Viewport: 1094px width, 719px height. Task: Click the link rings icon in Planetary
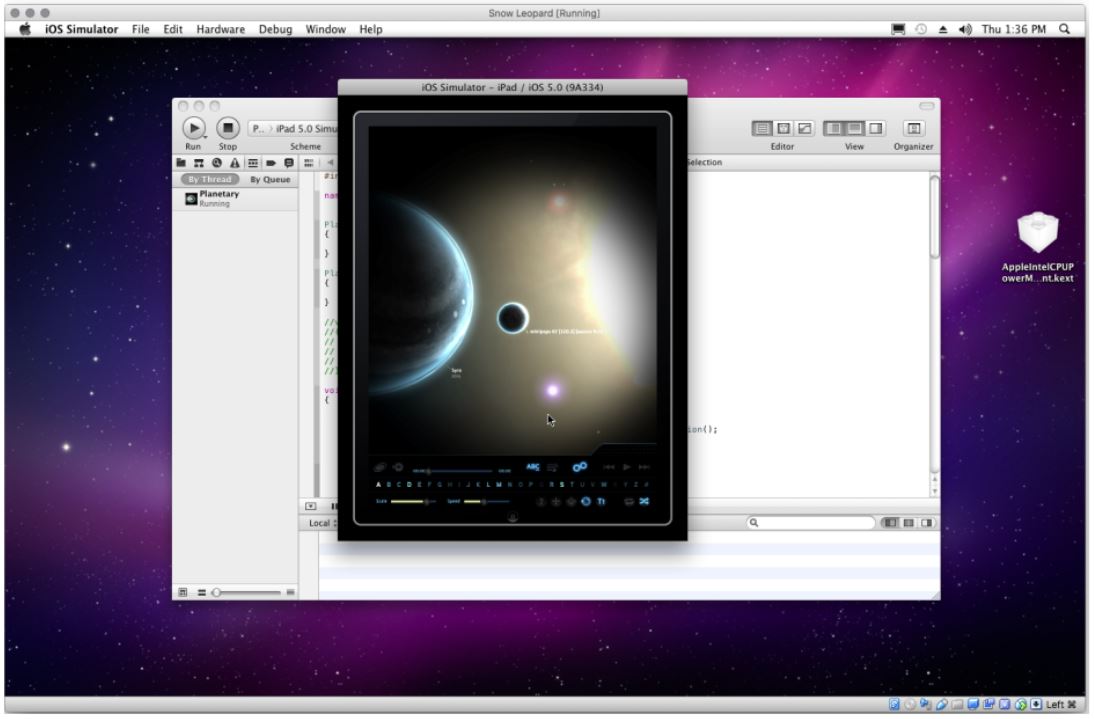[580, 467]
